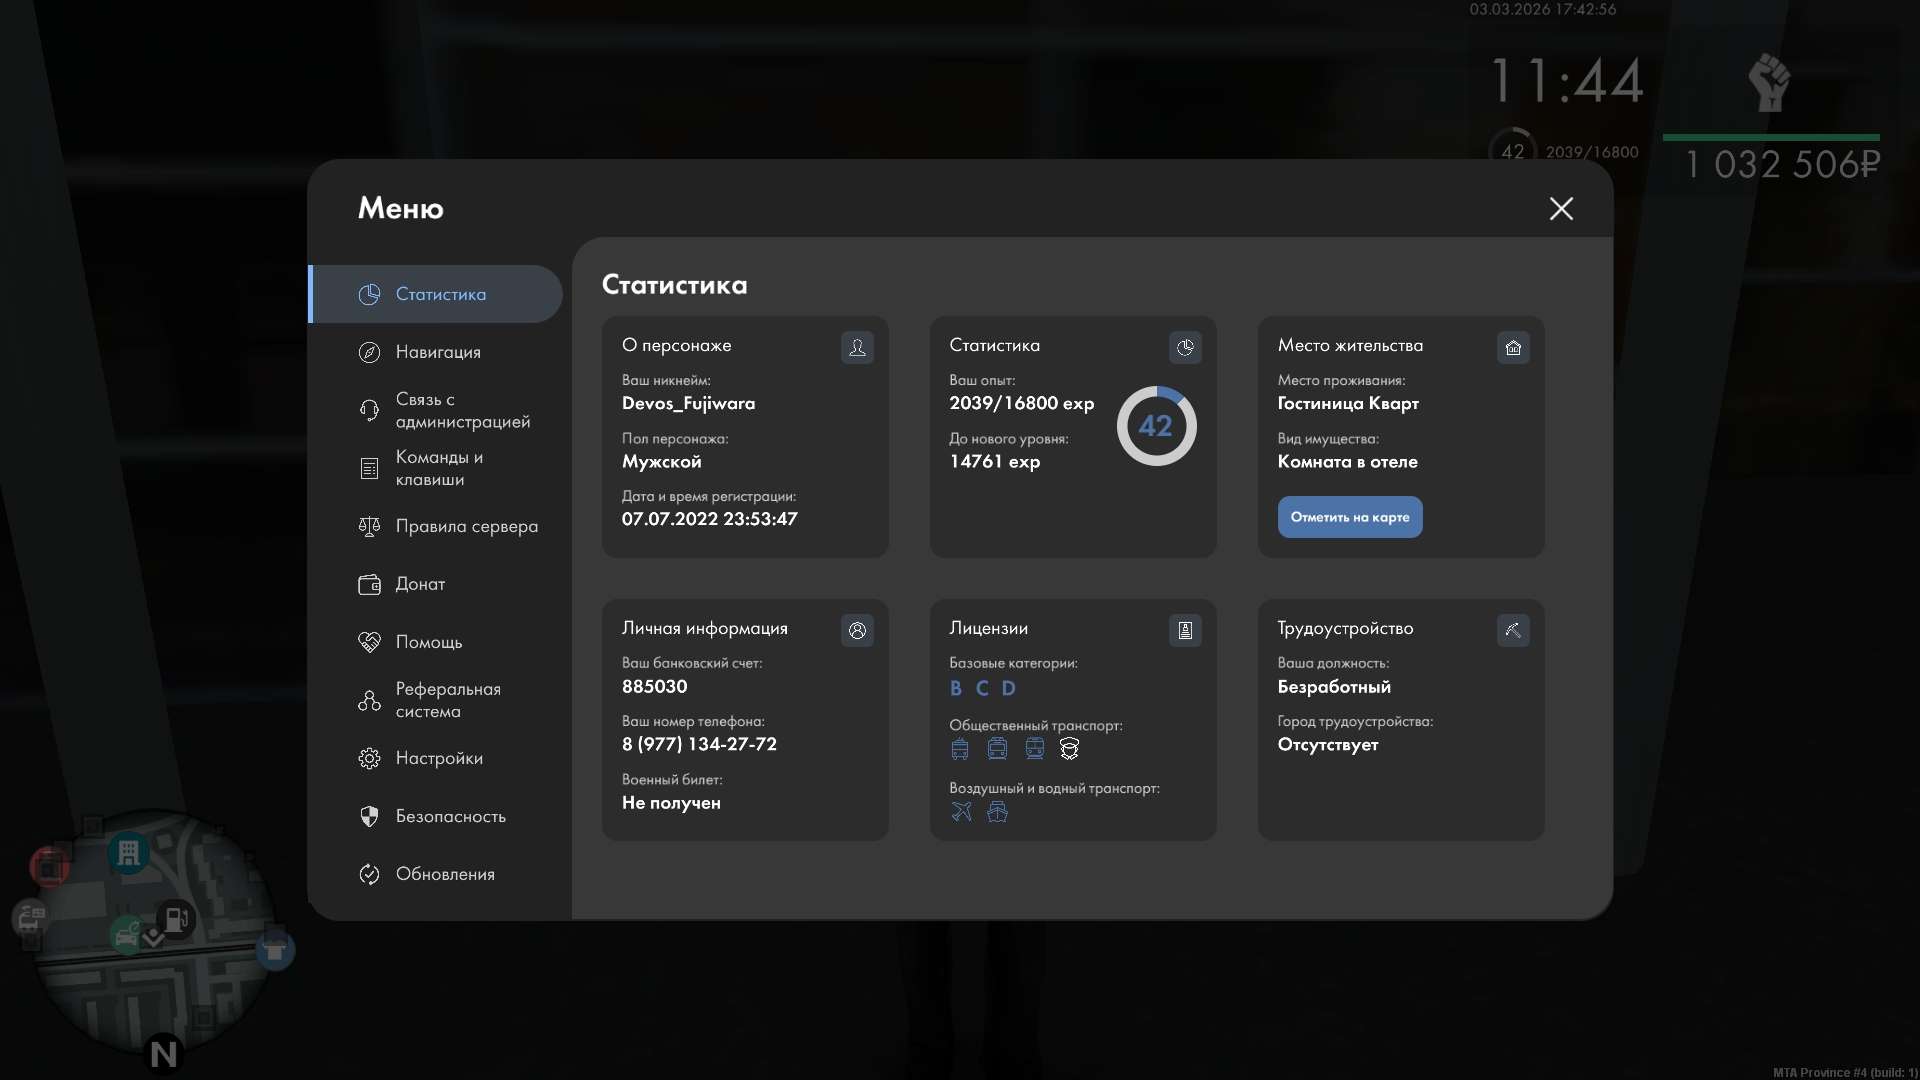Screen dimensions: 1920x1080
Task: Click the gas station icon on minimap
Action: (176, 918)
